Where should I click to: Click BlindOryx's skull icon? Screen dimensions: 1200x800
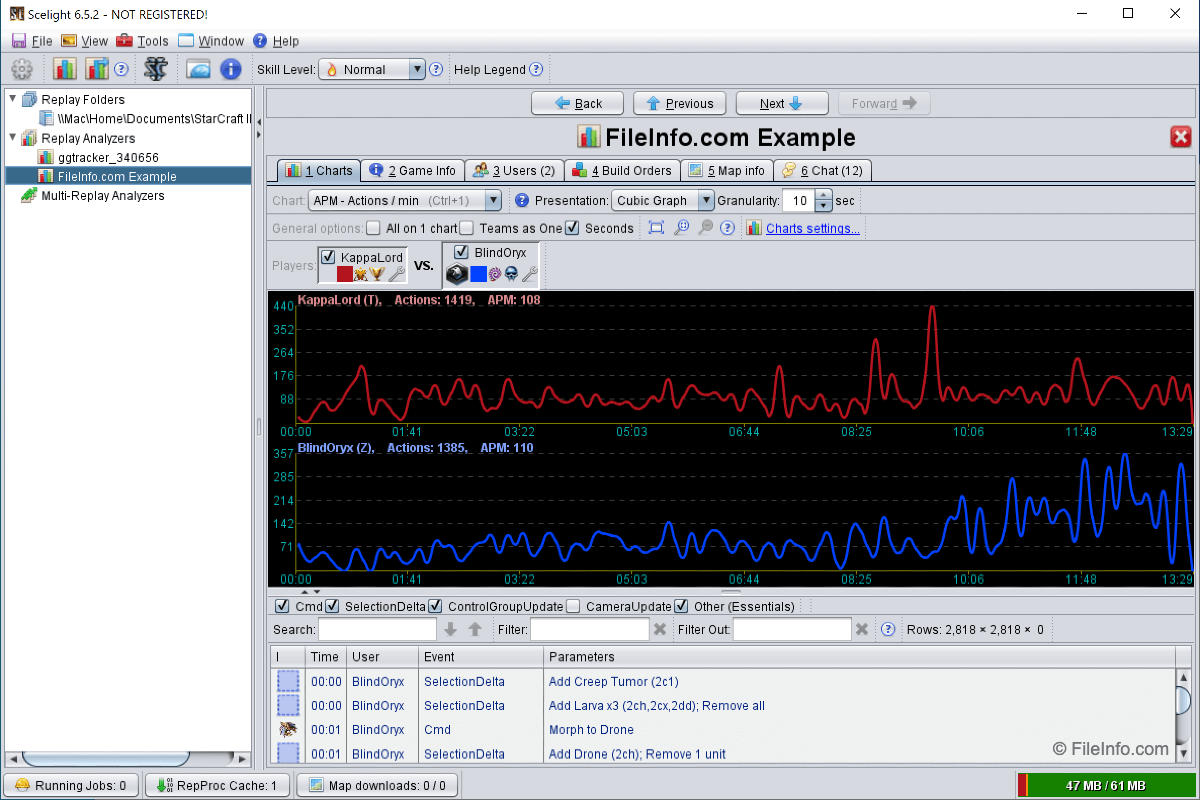(511, 274)
